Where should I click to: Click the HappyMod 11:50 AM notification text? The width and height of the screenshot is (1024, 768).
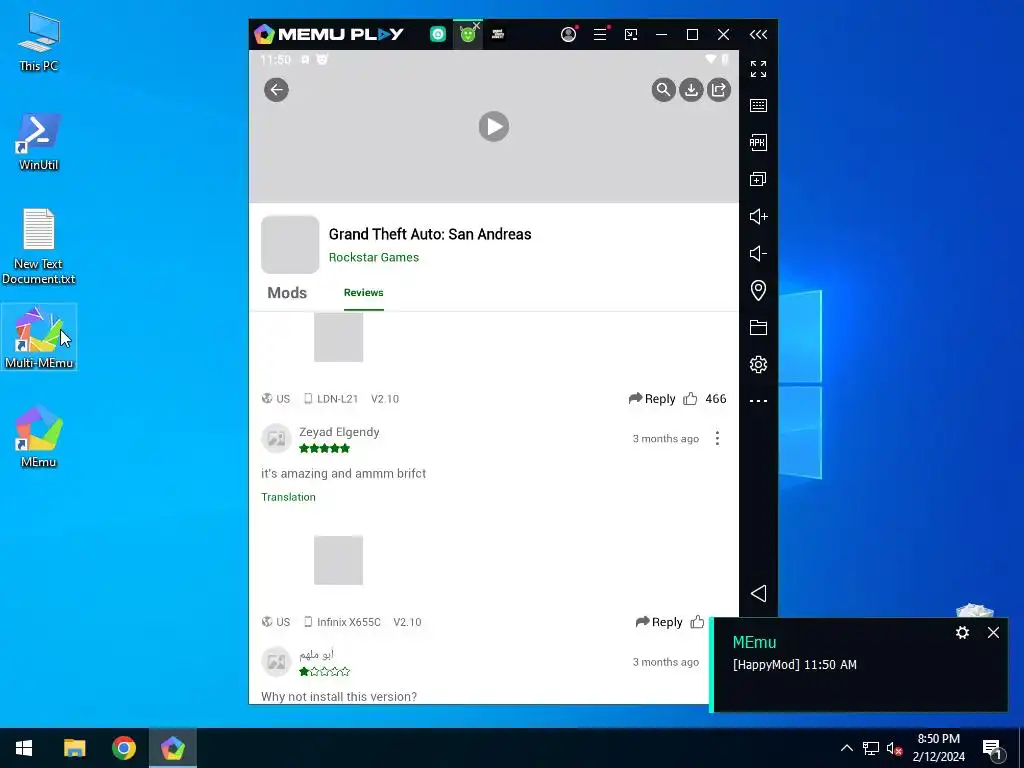(795, 665)
